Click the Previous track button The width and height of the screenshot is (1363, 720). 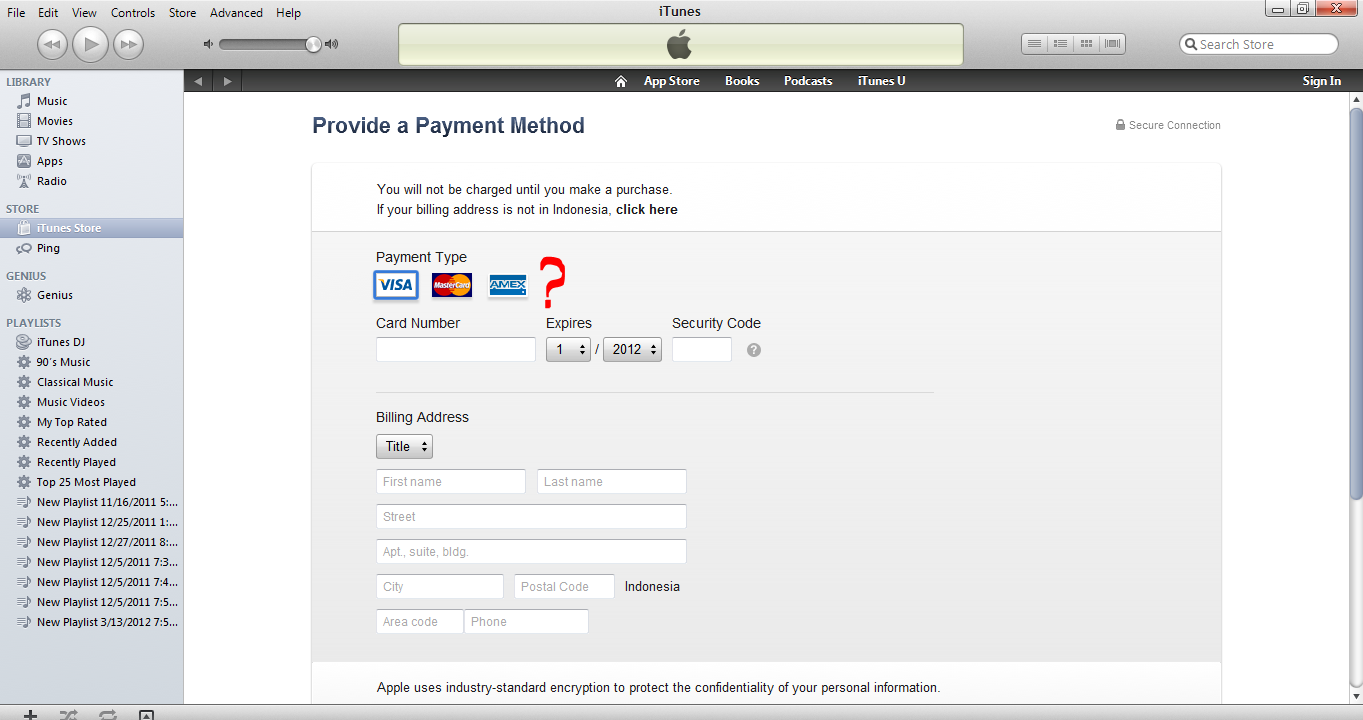point(52,44)
